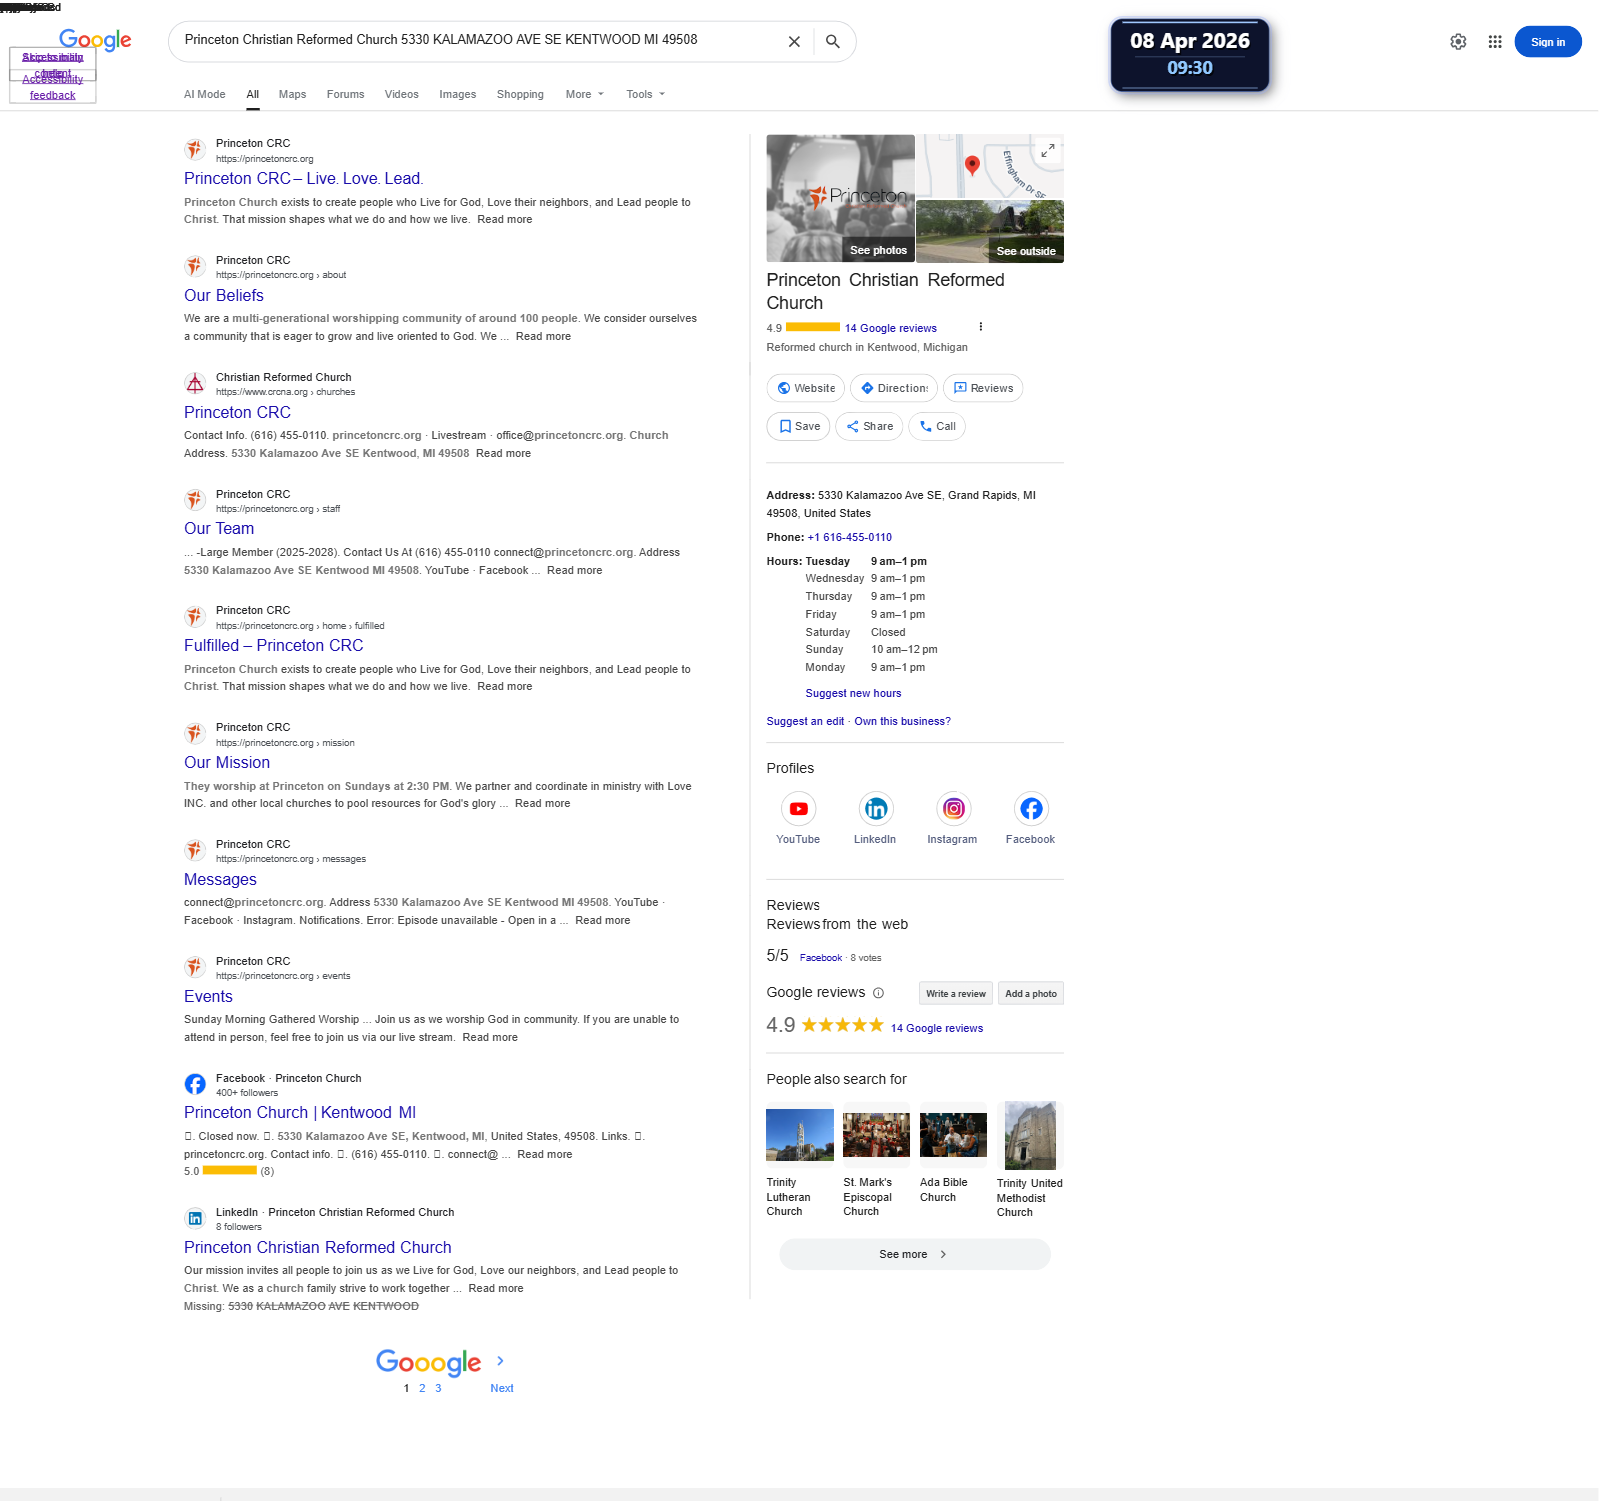Click the Website button in knowledge panel
Screen dimensions: 1610x1501
tap(805, 388)
